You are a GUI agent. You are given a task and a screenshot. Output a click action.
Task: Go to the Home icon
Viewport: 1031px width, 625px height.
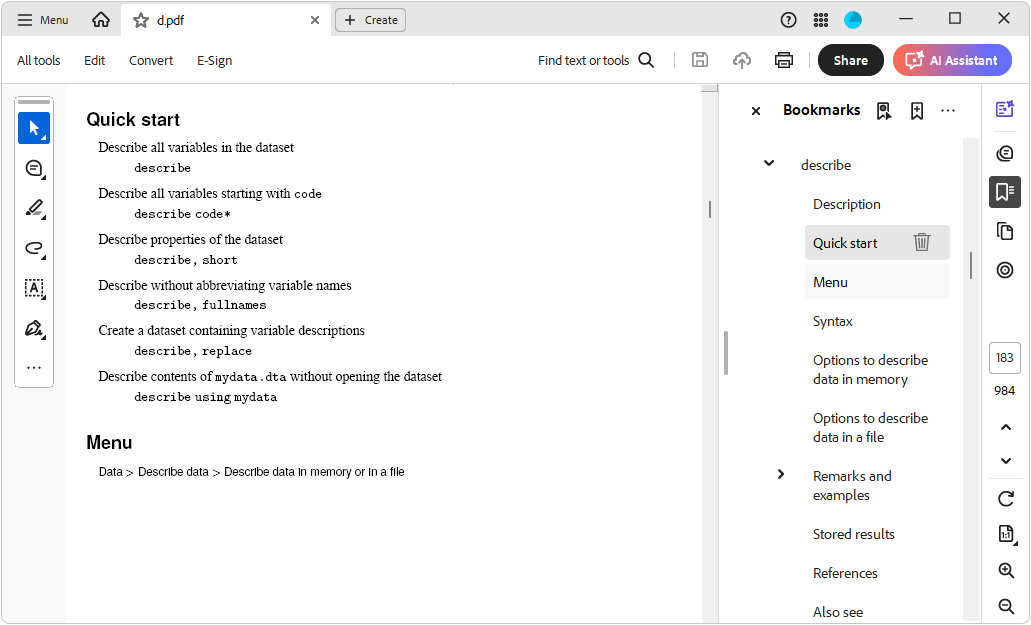coord(101,20)
